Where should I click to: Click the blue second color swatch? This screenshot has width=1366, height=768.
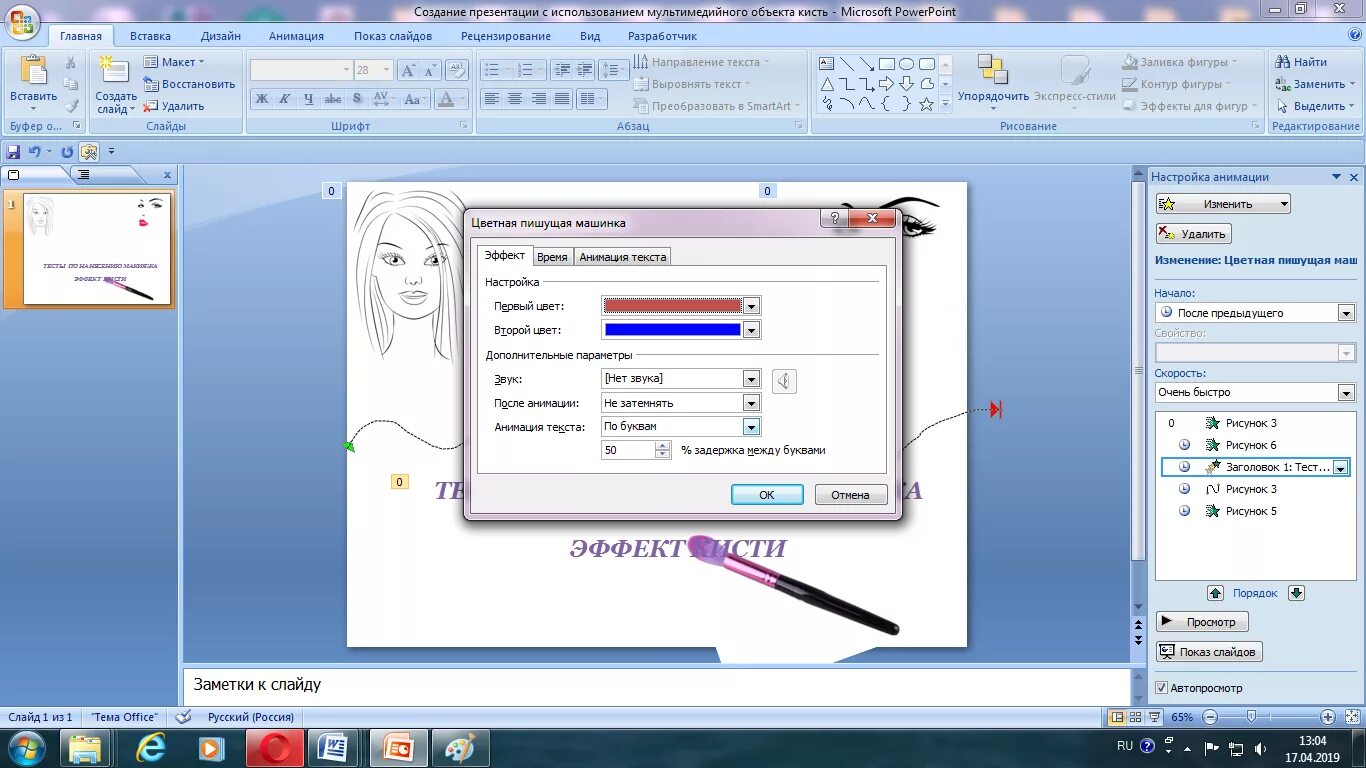pyautogui.click(x=672, y=330)
